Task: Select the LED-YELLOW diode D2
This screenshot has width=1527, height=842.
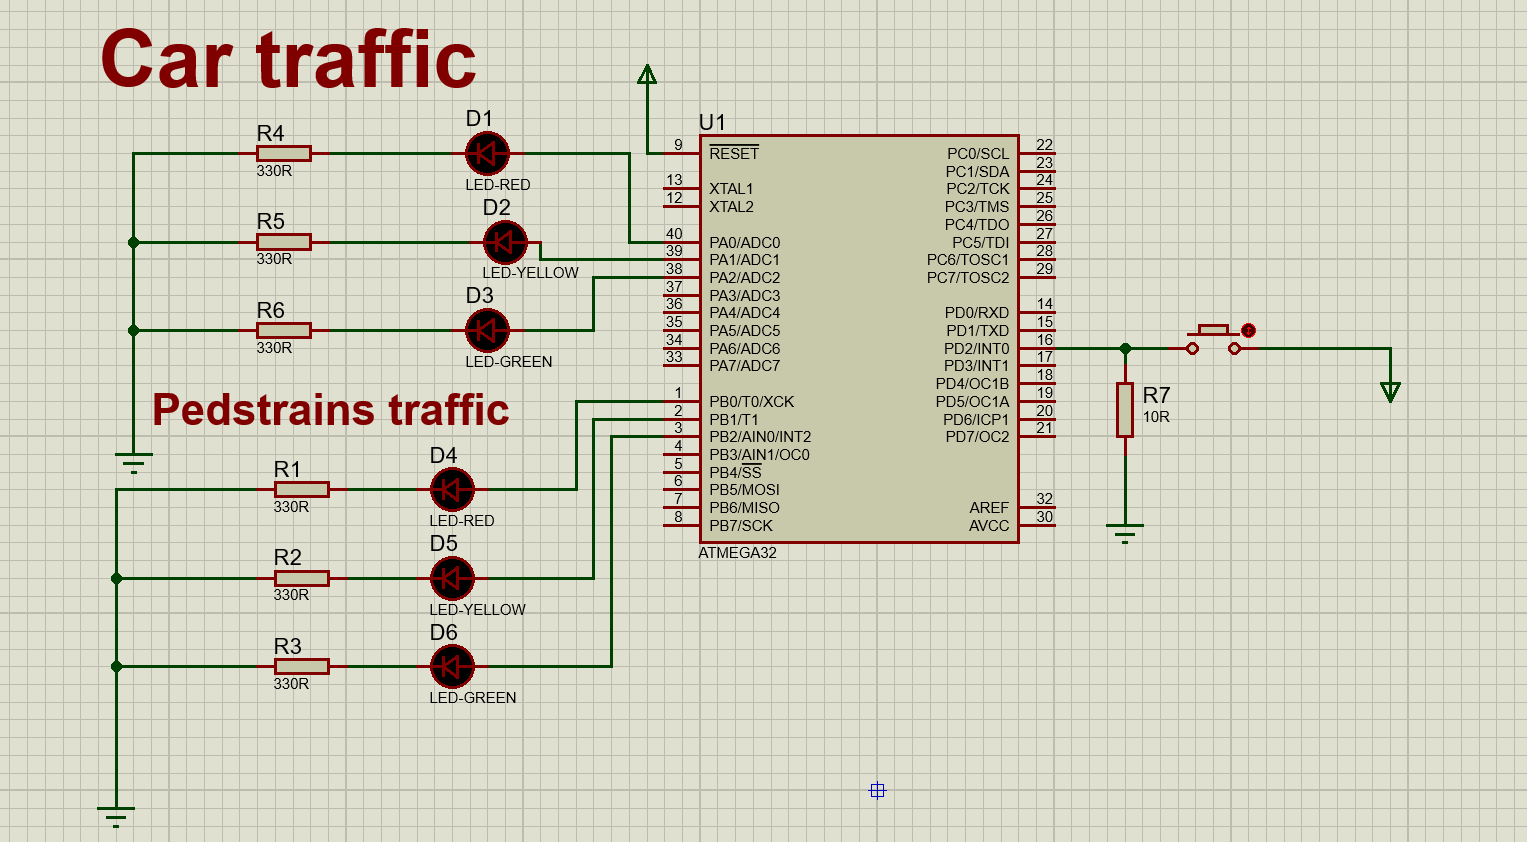Action: pyautogui.click(x=504, y=241)
